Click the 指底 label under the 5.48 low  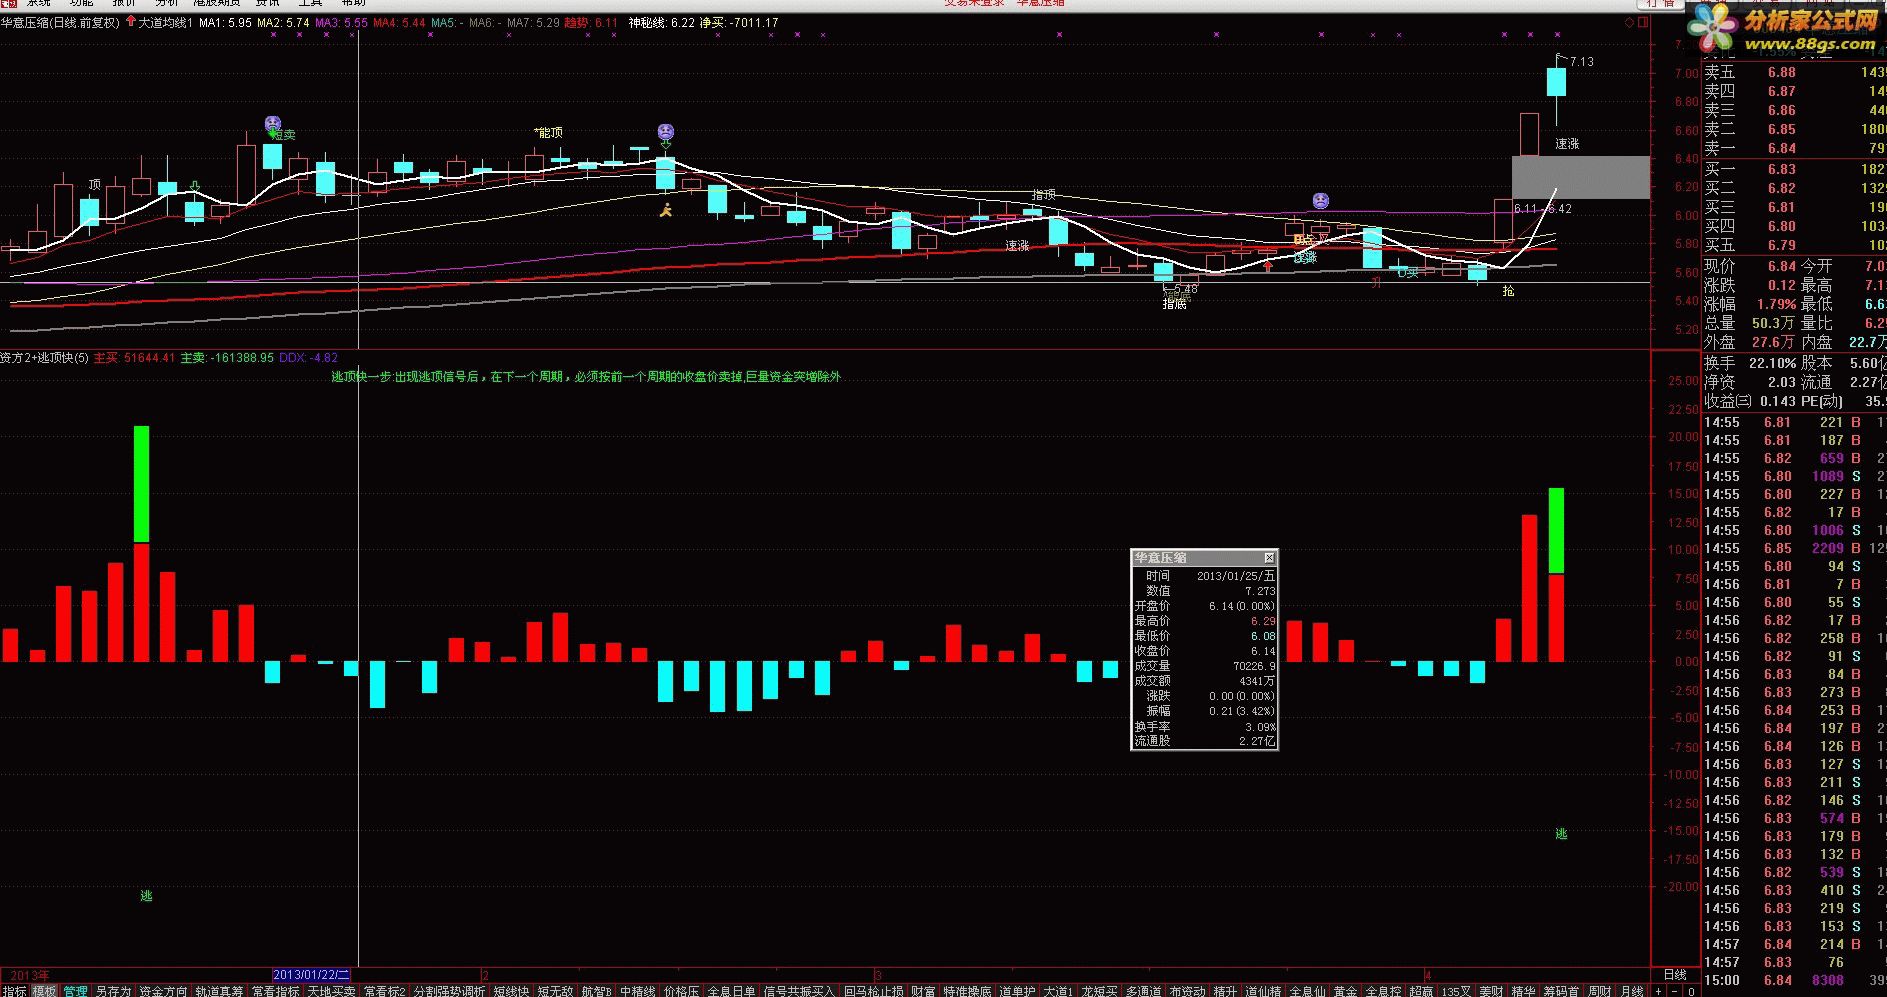coord(1174,304)
